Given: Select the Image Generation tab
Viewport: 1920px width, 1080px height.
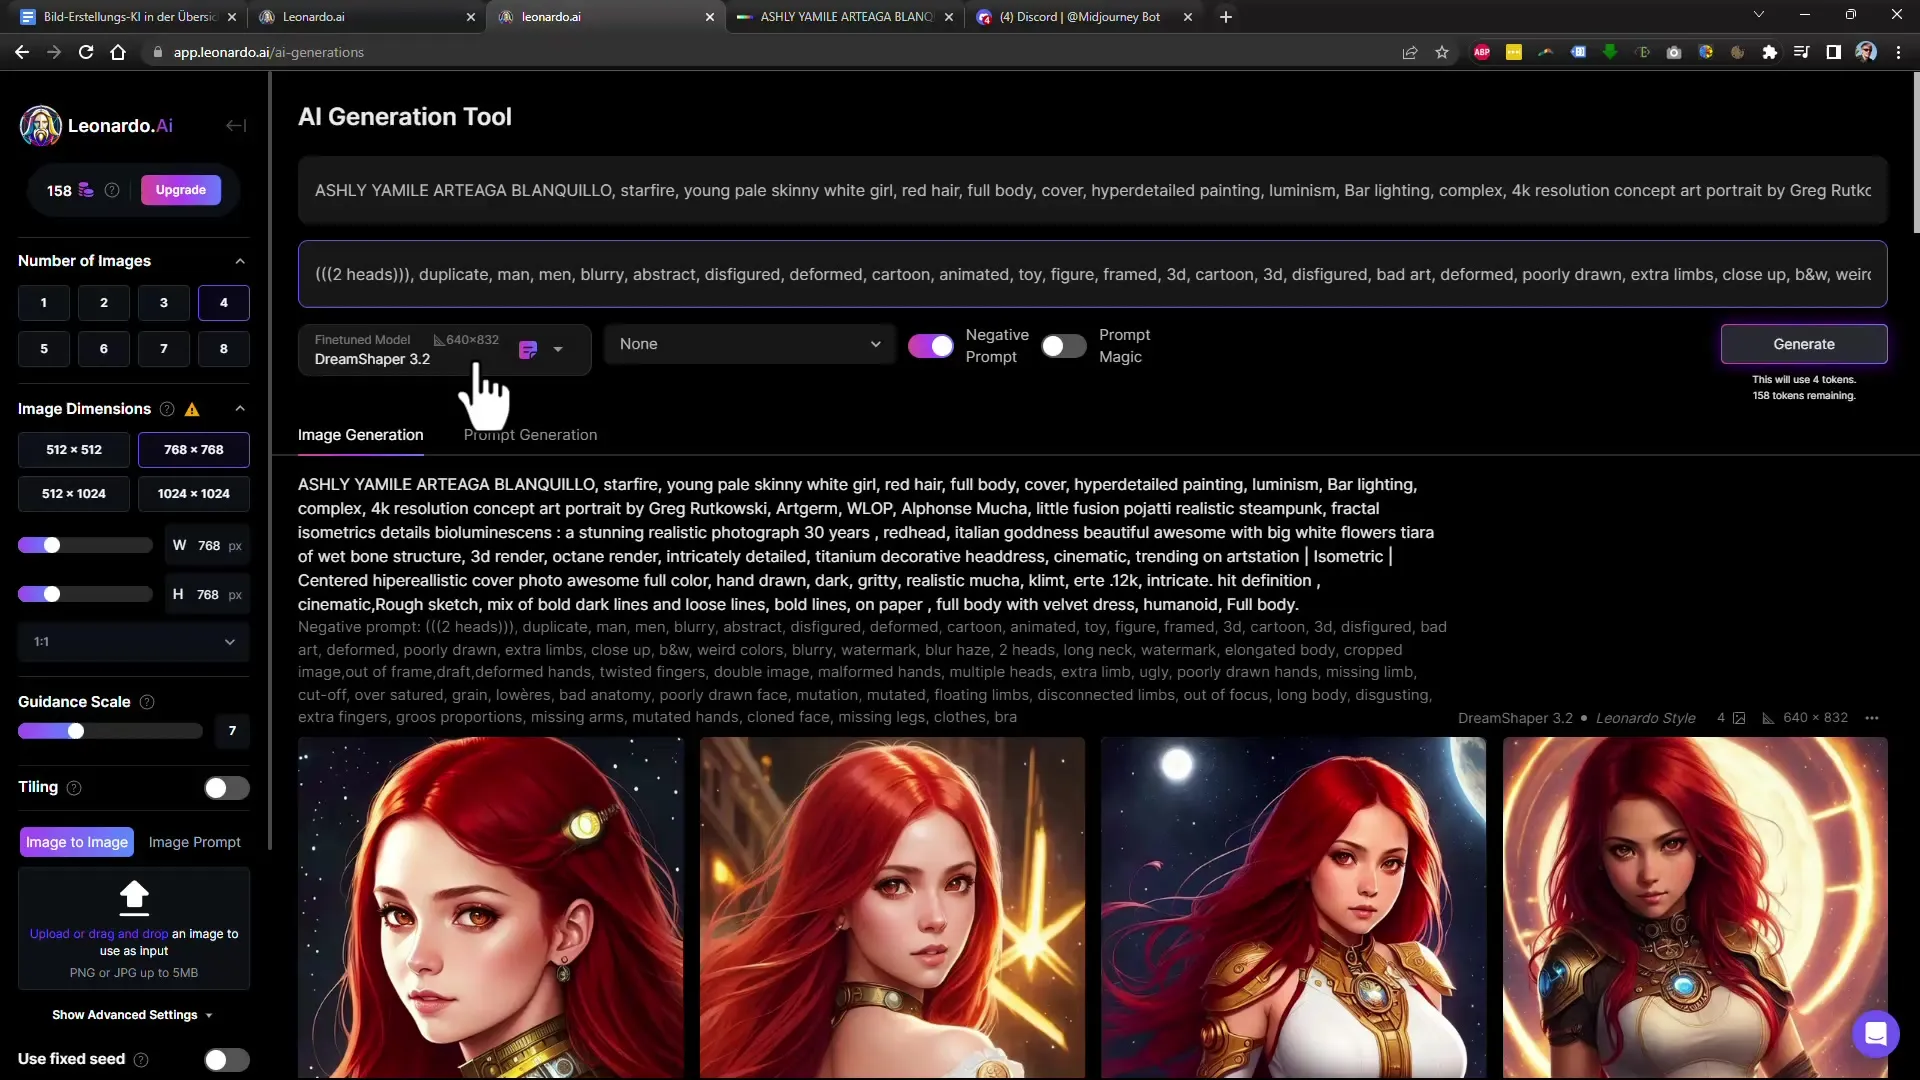Looking at the screenshot, I should click(x=360, y=434).
